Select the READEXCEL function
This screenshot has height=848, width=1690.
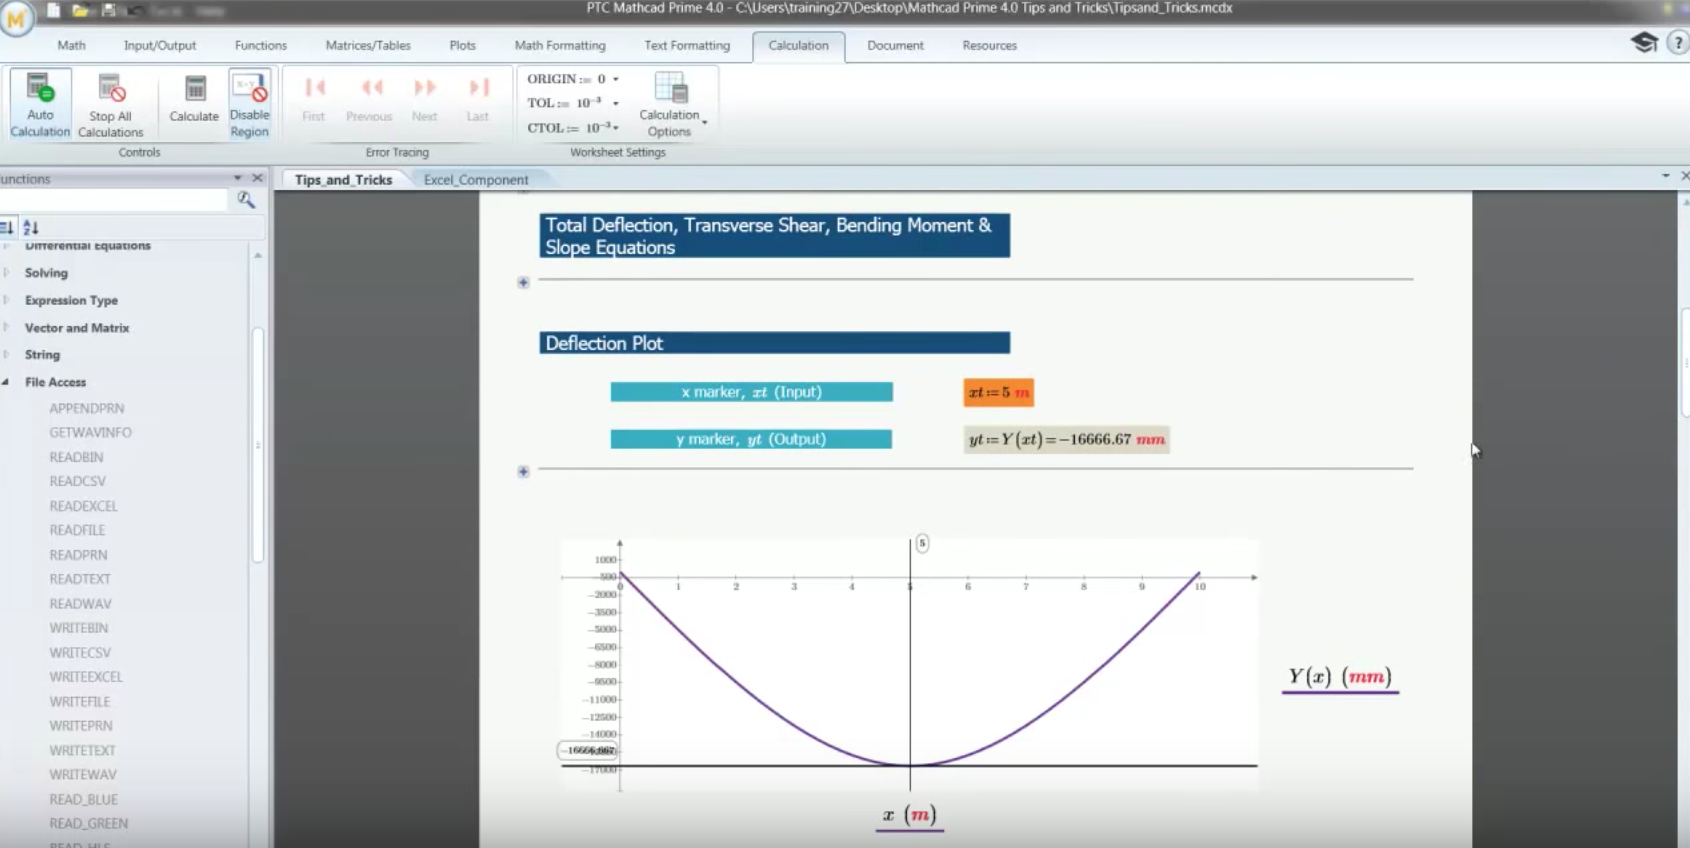pyautogui.click(x=84, y=506)
